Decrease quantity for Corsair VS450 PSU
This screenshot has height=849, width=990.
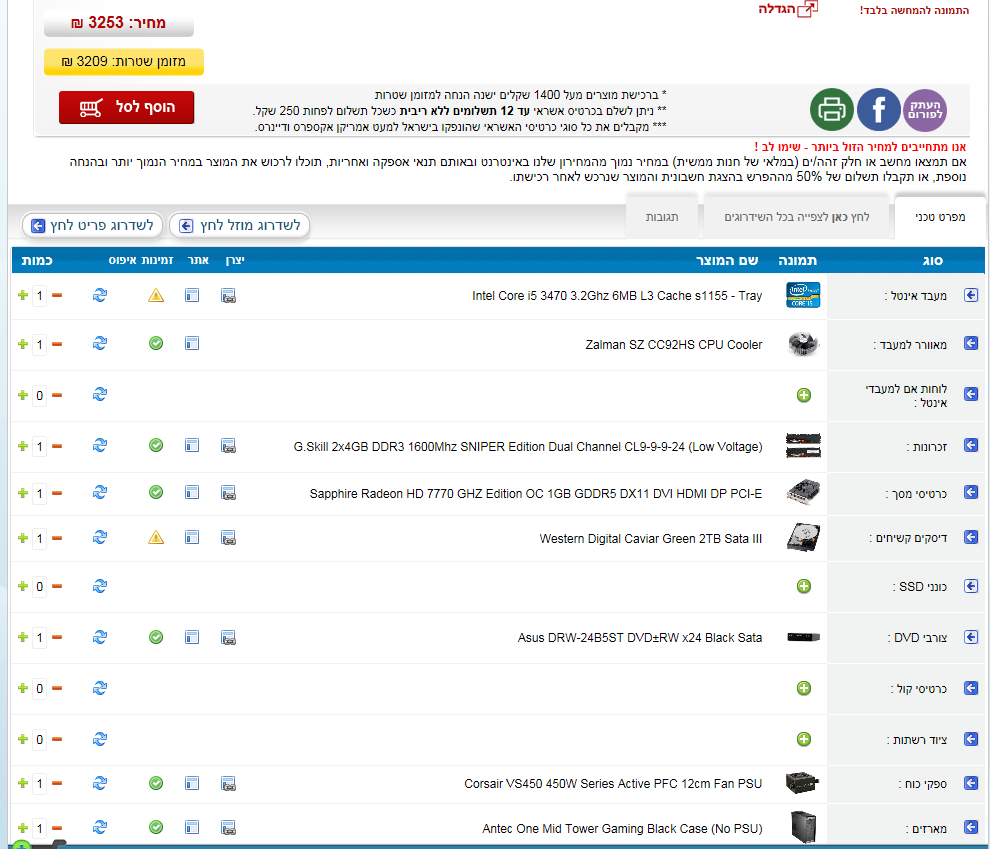tap(57, 784)
